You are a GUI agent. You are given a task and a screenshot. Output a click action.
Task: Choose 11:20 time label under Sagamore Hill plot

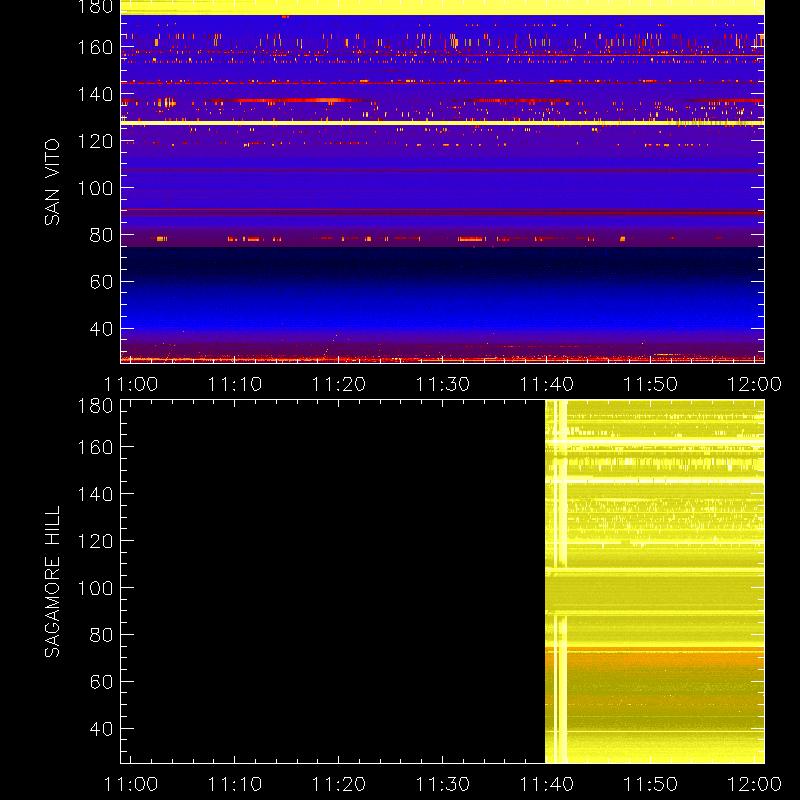(x=339, y=784)
